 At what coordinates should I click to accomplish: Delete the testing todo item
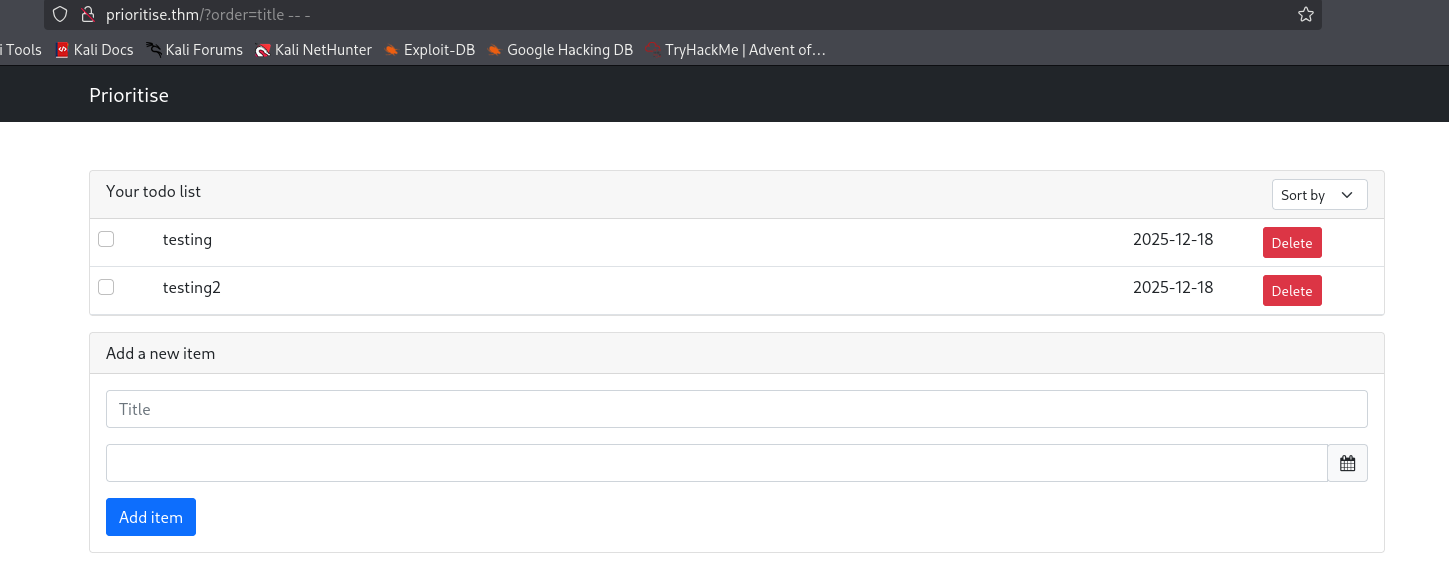(1291, 243)
